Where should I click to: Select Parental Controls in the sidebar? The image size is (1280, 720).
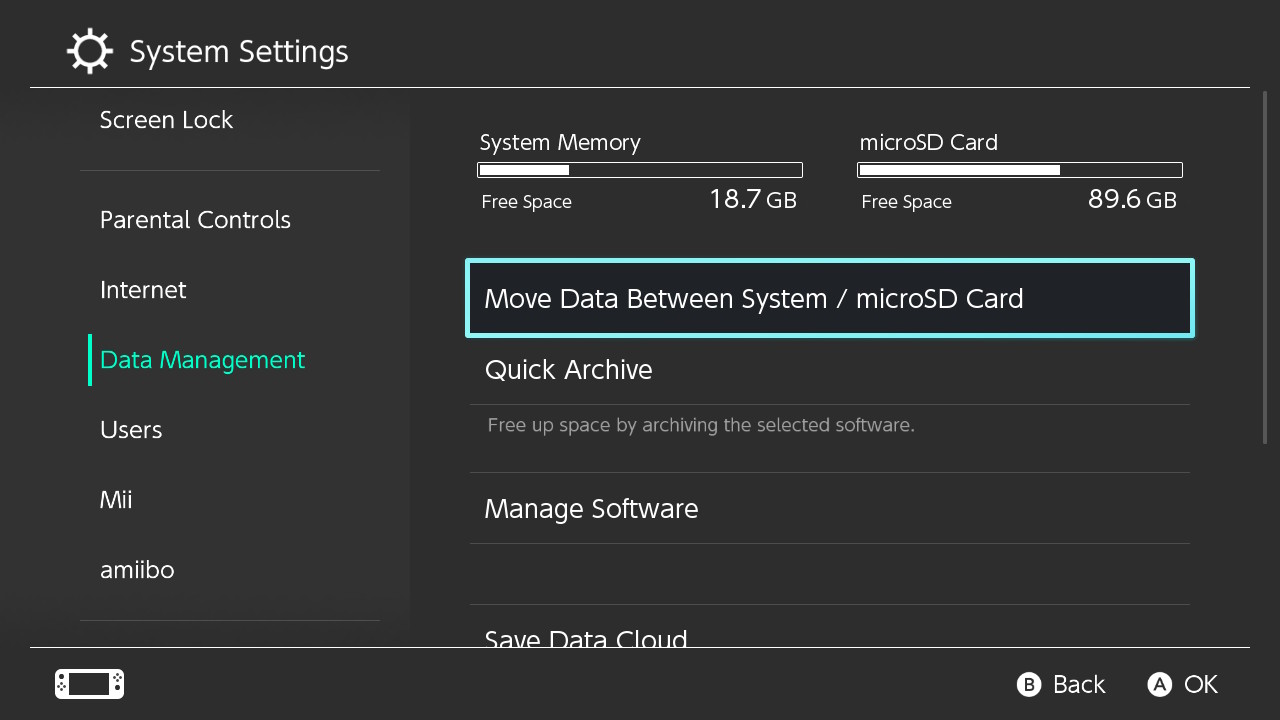pyautogui.click(x=195, y=220)
